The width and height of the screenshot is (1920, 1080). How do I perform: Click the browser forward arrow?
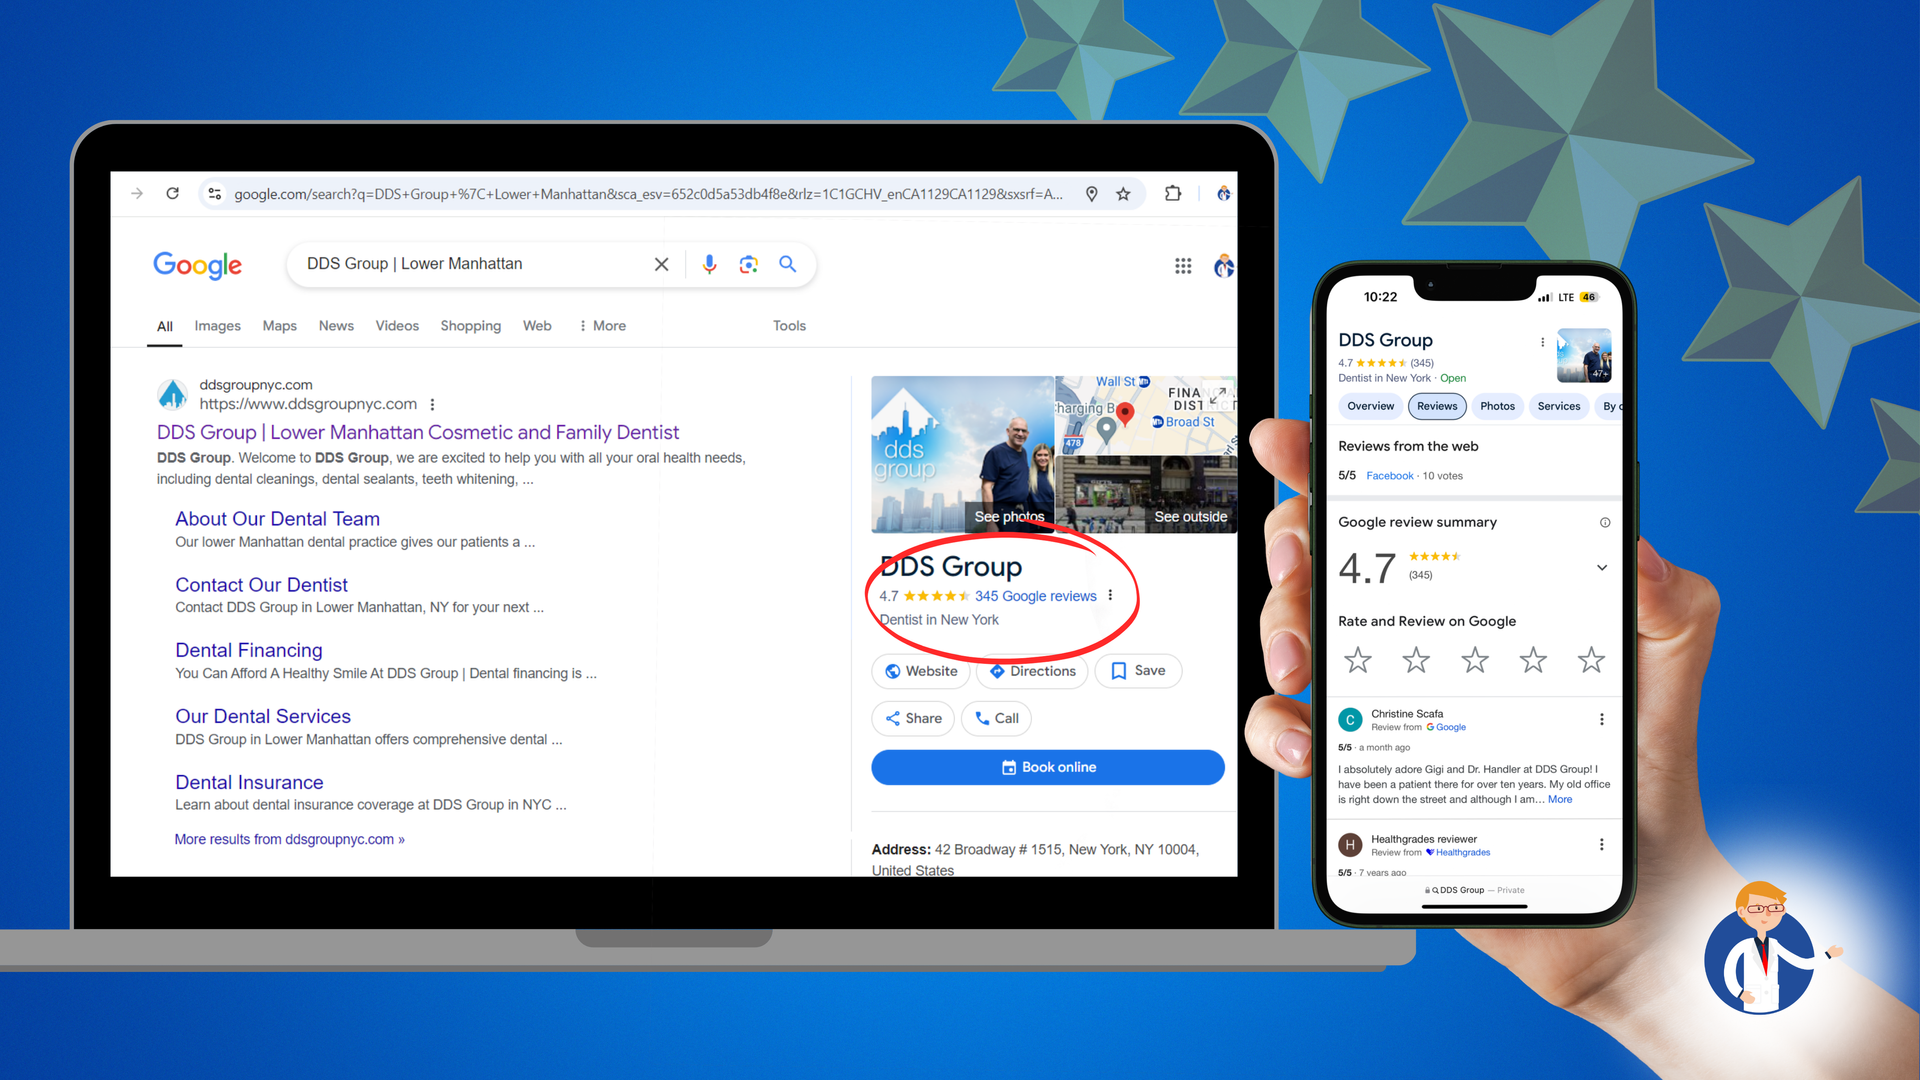[x=137, y=193]
